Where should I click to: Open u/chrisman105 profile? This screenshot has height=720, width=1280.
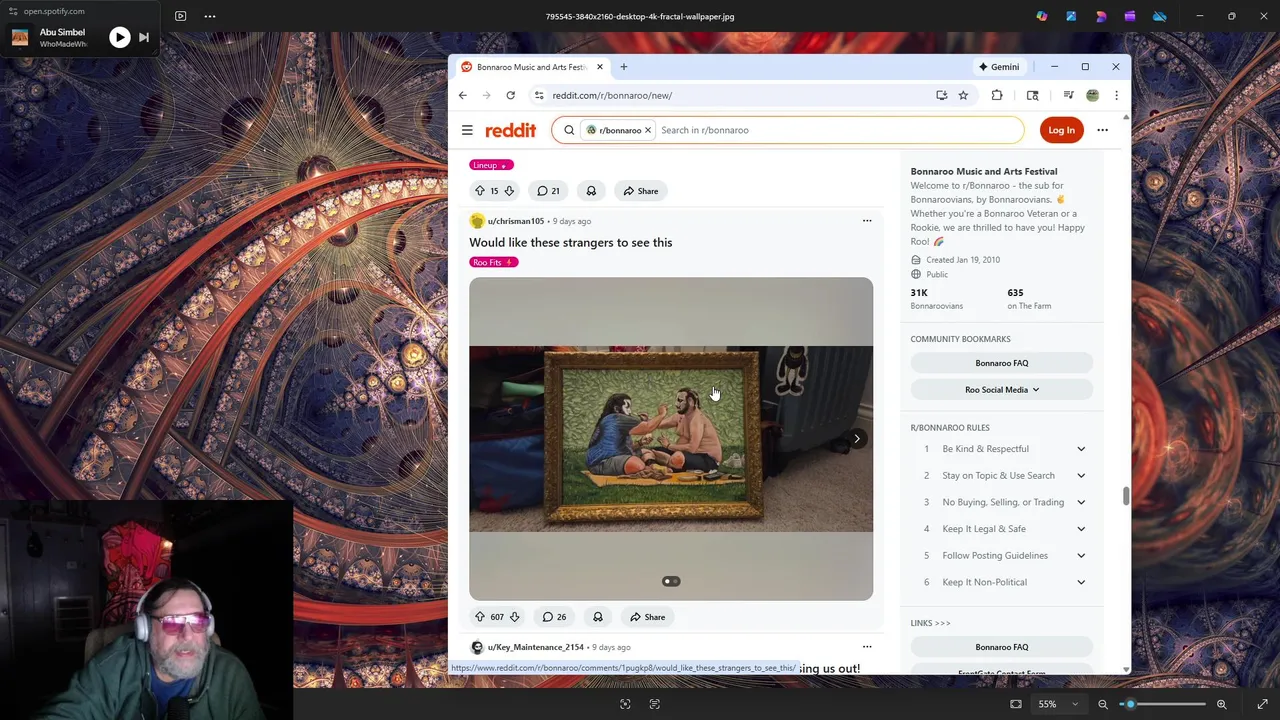tap(516, 221)
